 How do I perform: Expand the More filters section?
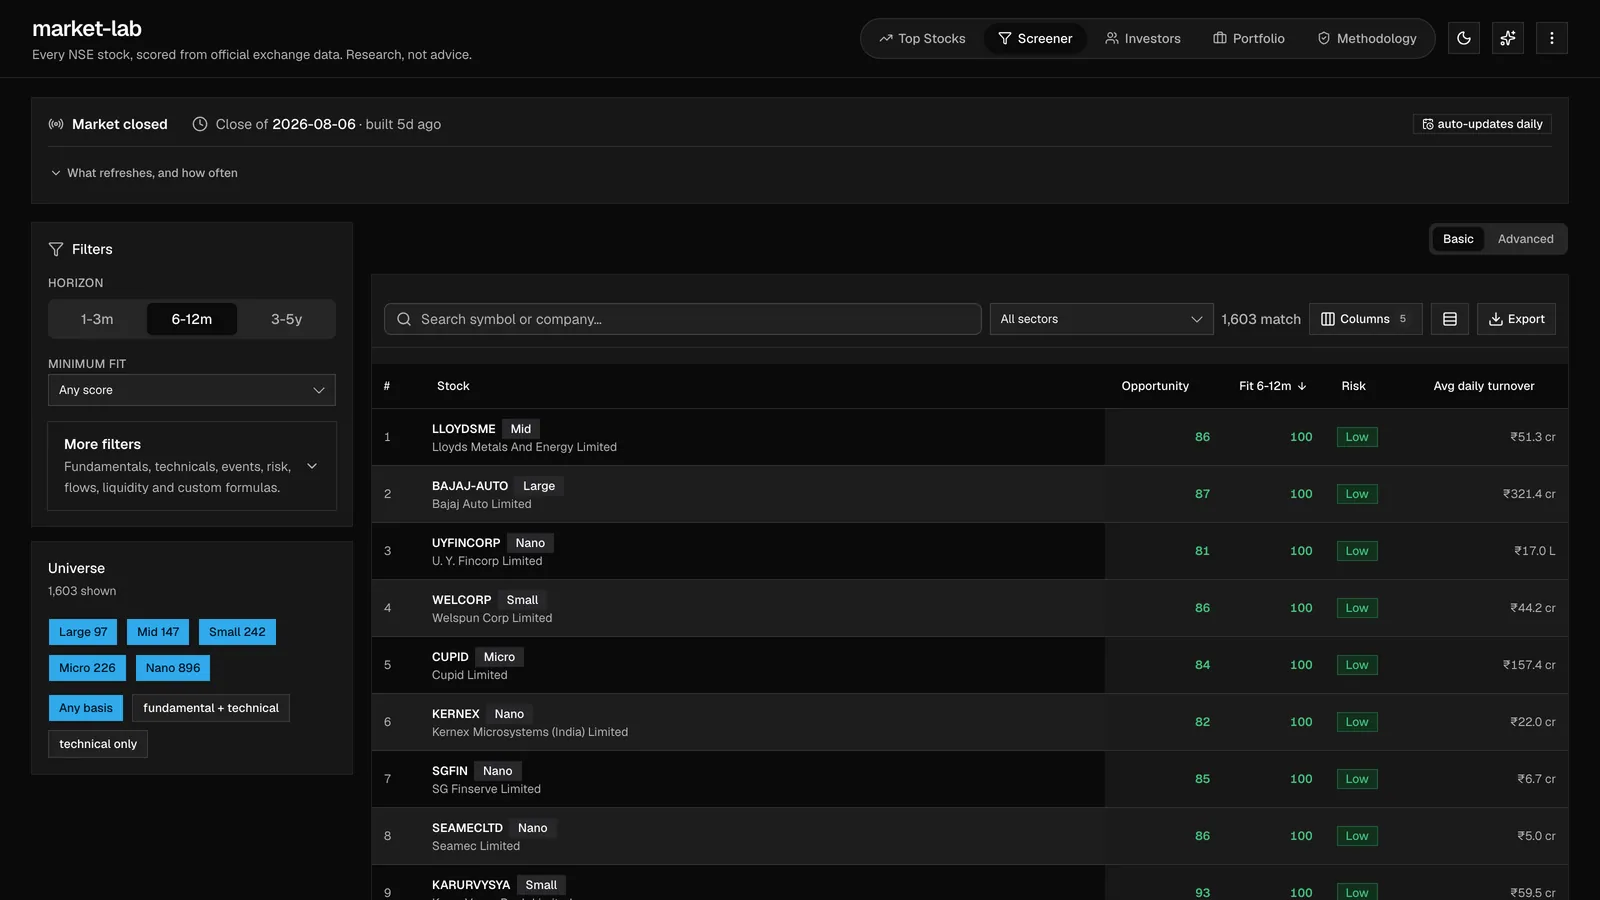click(x=192, y=466)
